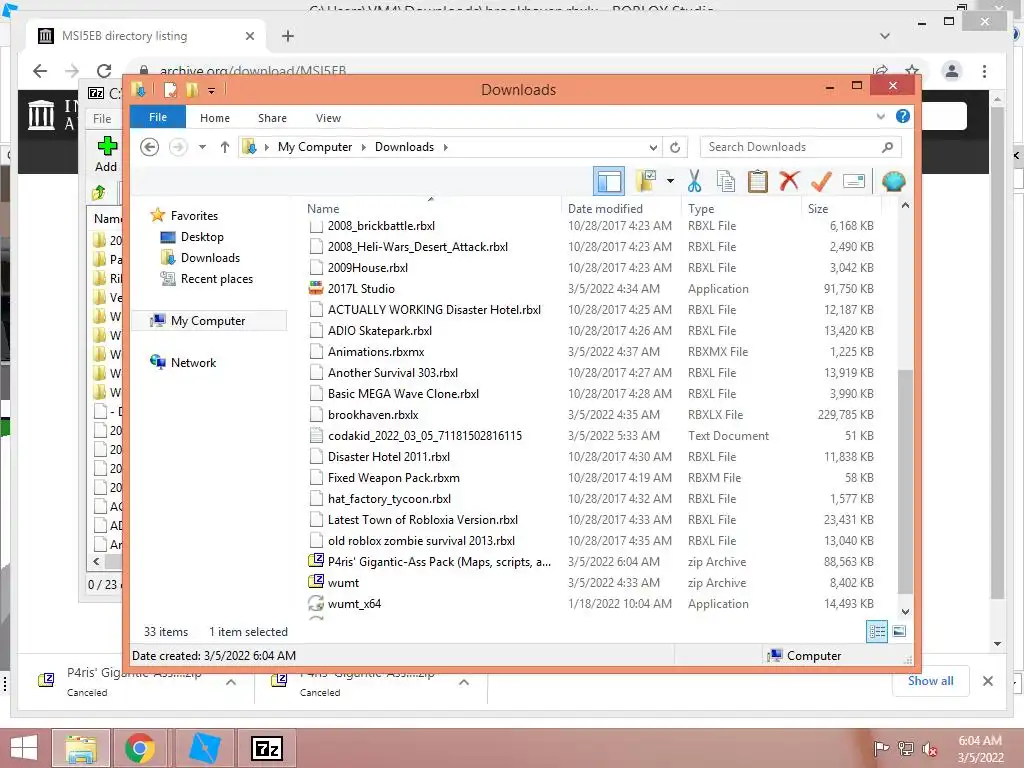The image size is (1024, 768).
Task: Click the Cut scissors icon
Action: point(694,181)
